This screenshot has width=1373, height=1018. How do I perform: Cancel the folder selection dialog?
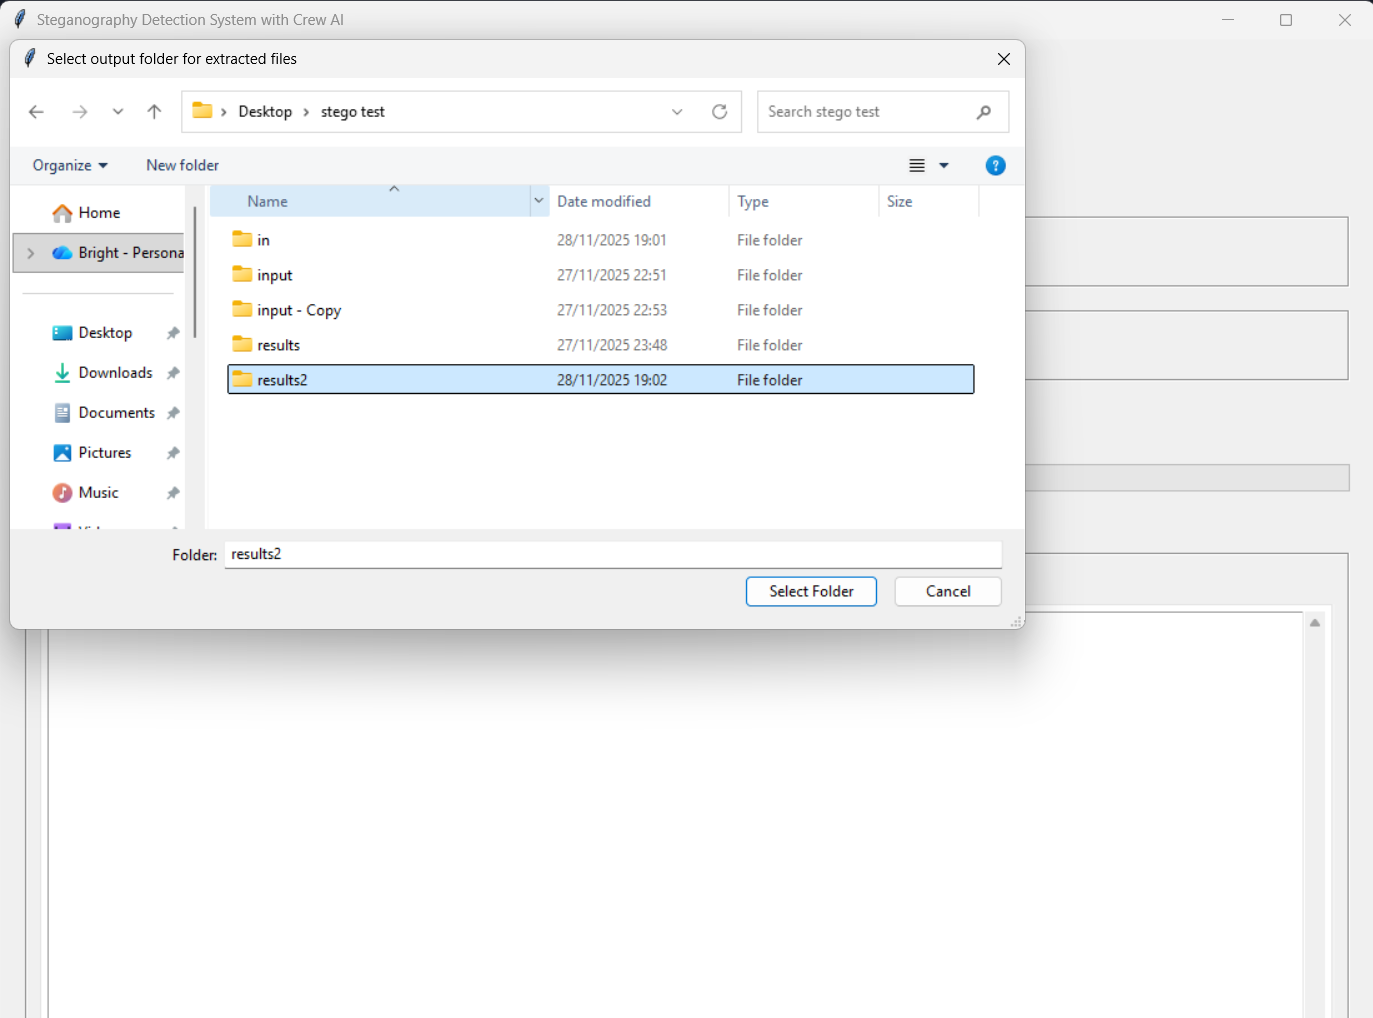pyautogui.click(x=947, y=591)
